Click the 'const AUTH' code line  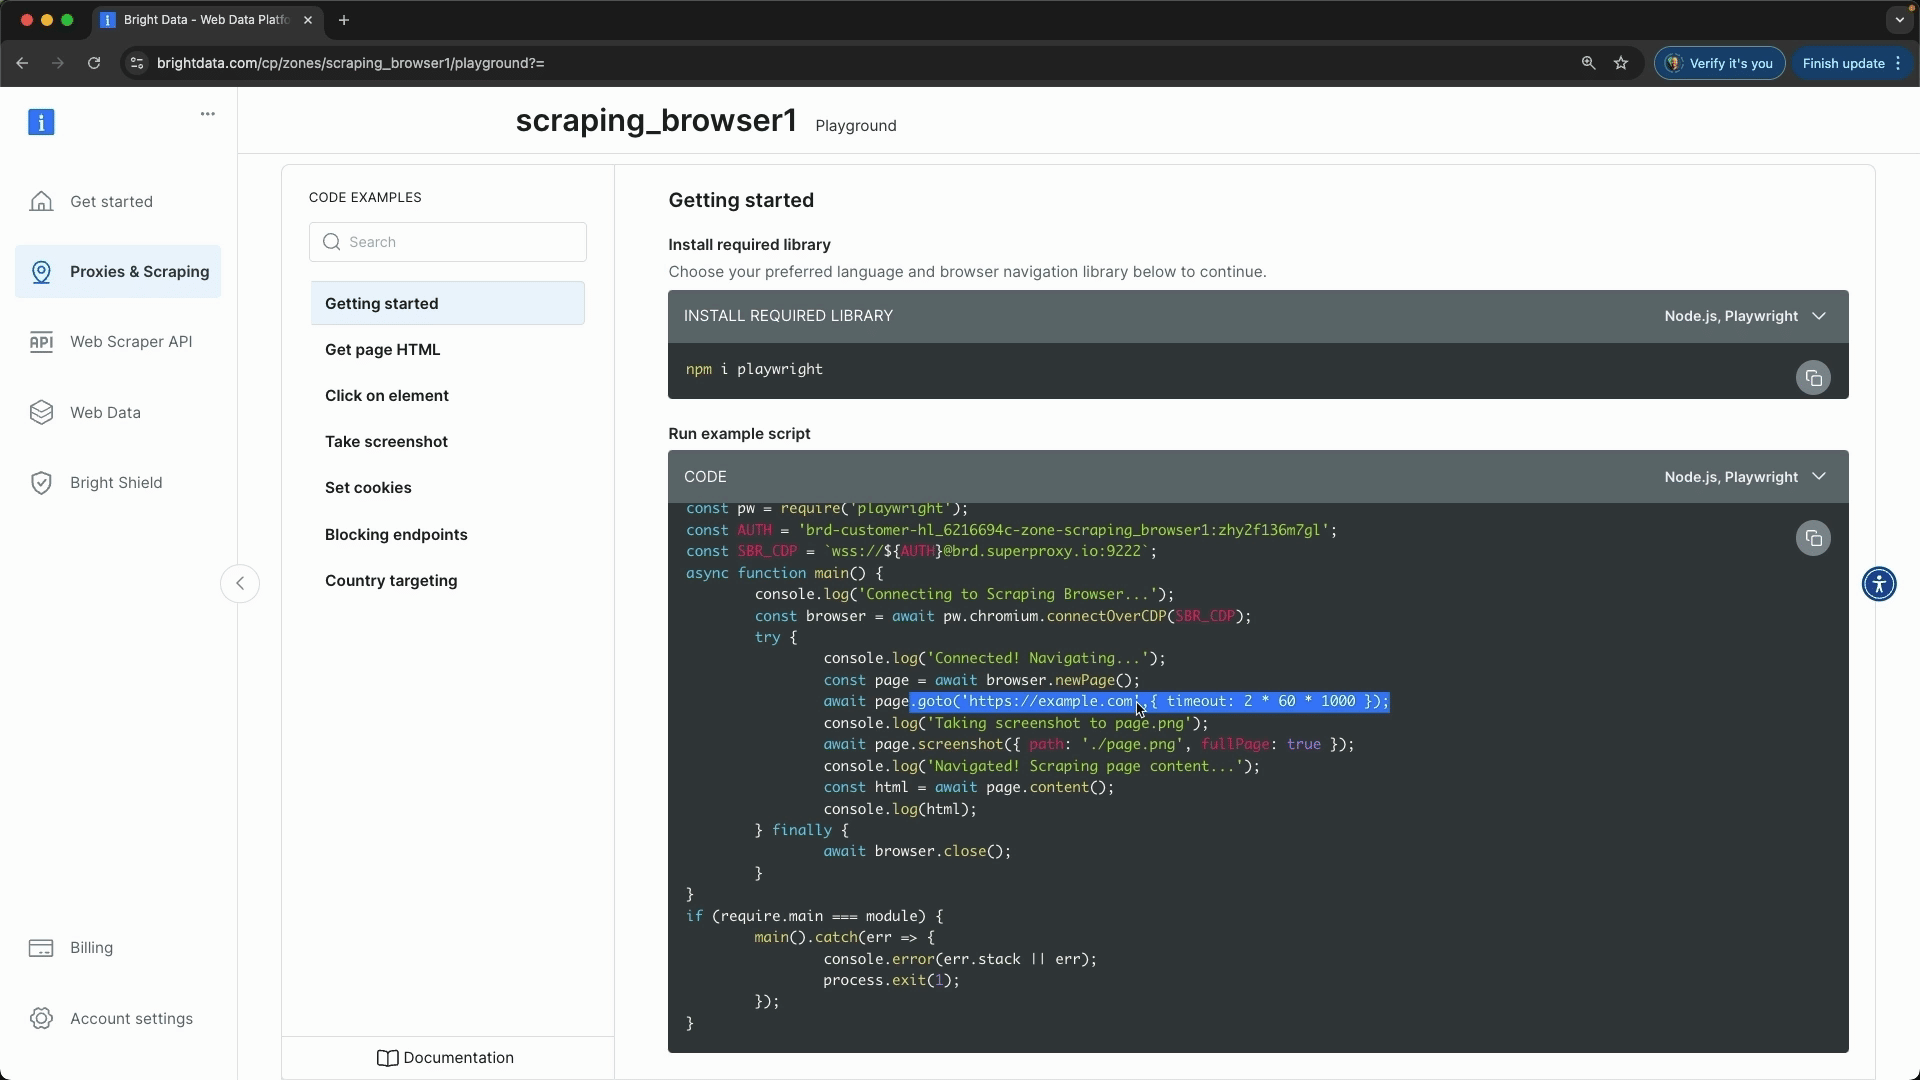pos(1011,530)
